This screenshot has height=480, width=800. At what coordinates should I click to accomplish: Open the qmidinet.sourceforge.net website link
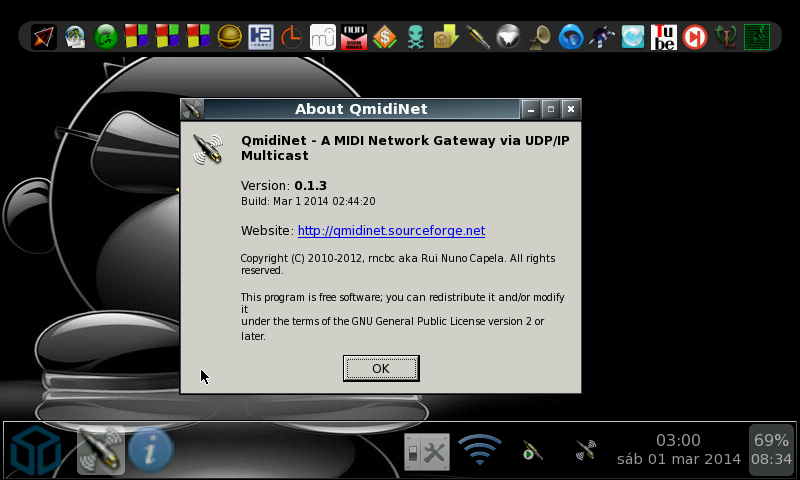(391, 231)
